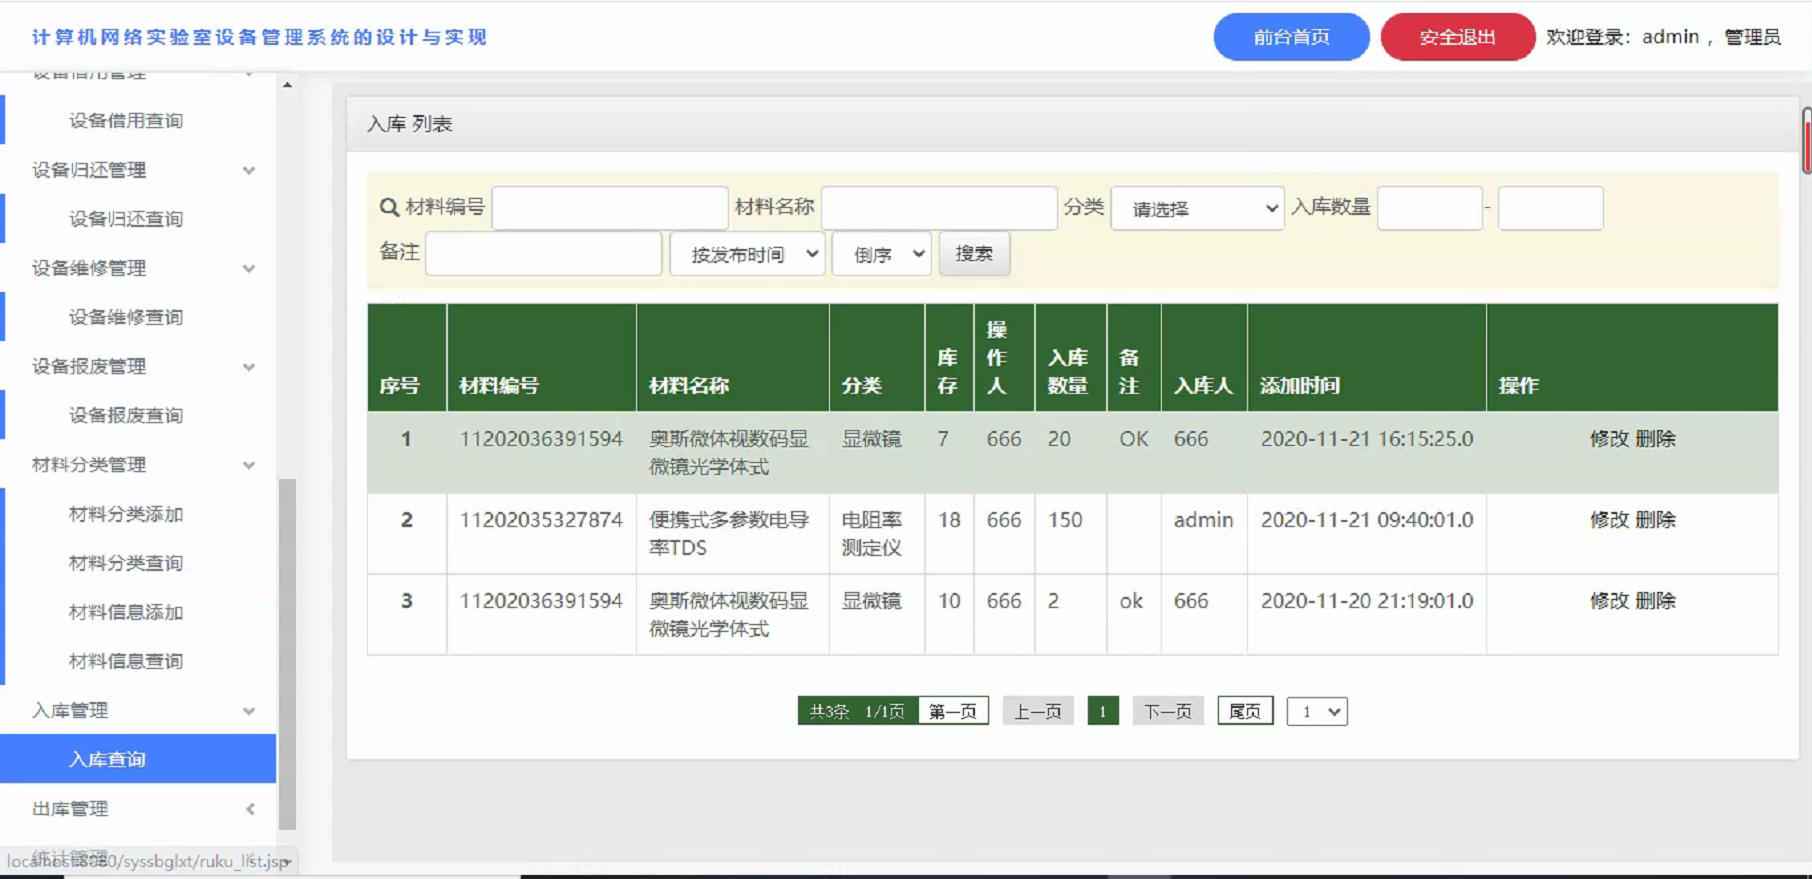The width and height of the screenshot is (1812, 879).
Task: Click 删除 in row 2
Action: pos(1656,520)
